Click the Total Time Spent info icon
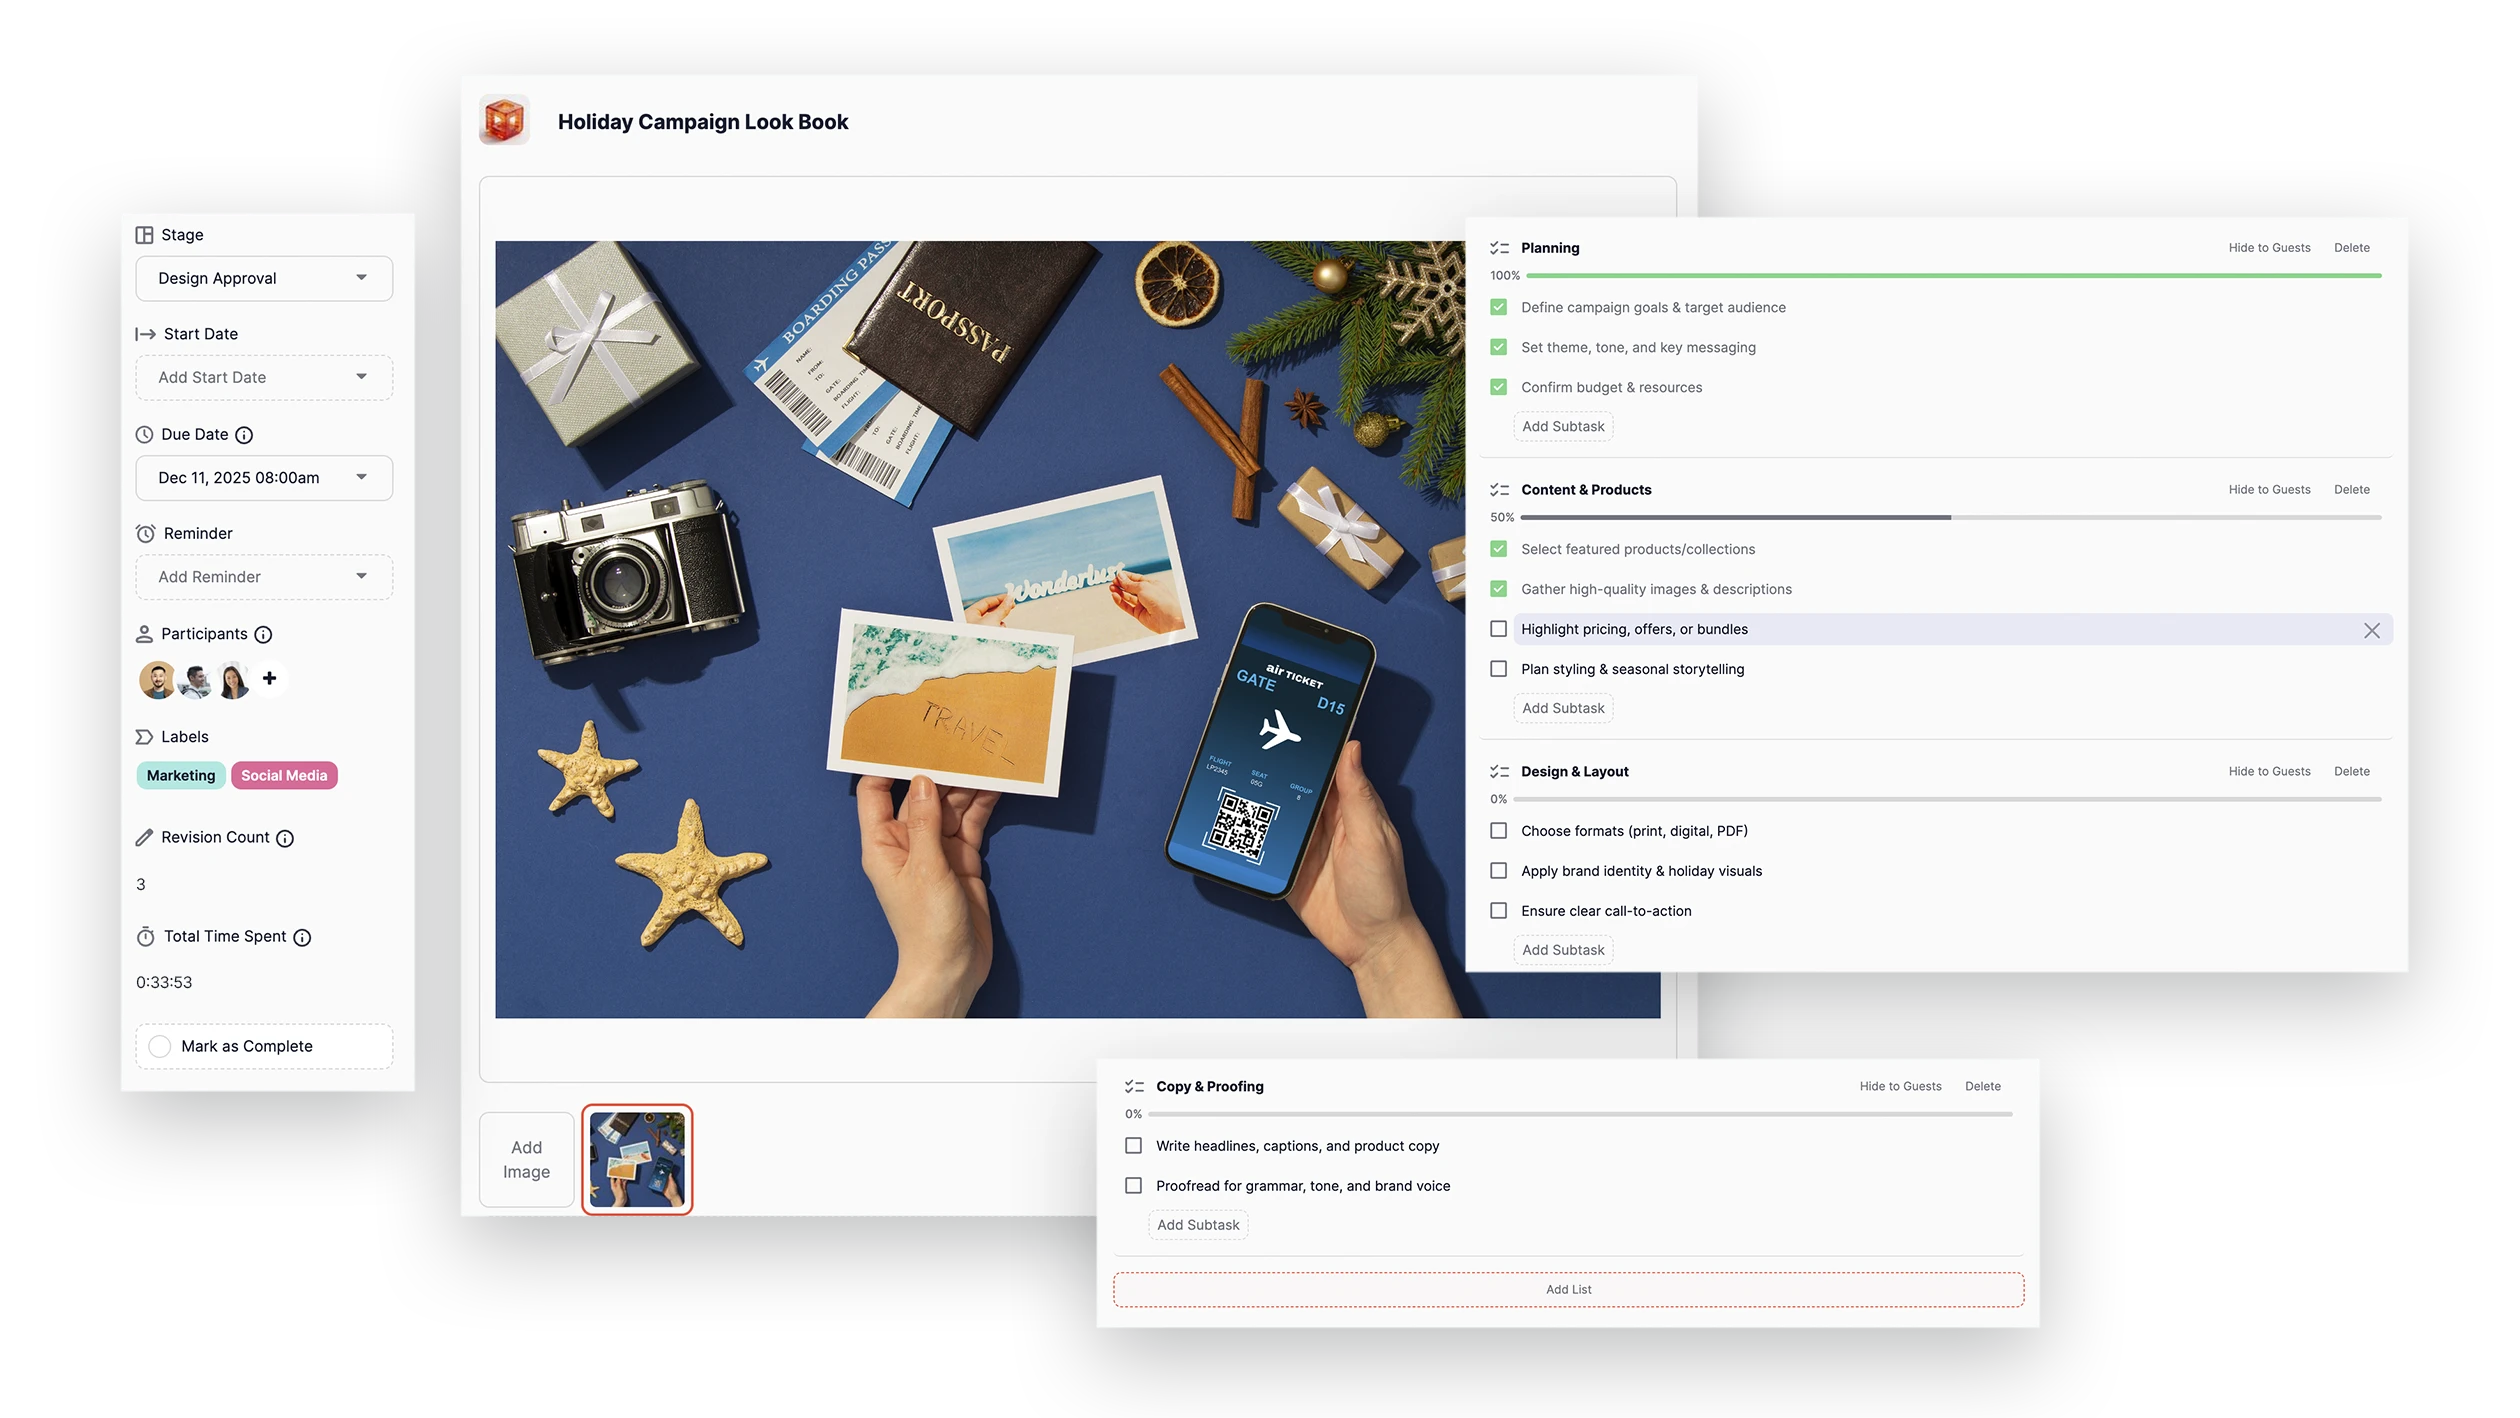 tap(303, 937)
